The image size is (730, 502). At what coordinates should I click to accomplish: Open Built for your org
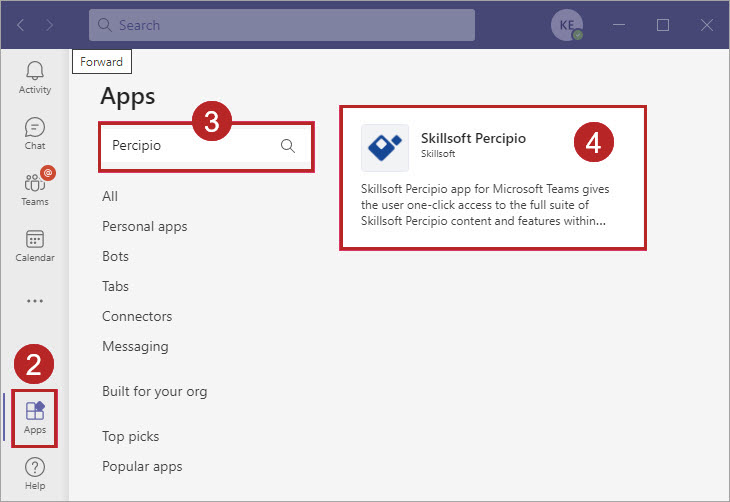coord(155,392)
